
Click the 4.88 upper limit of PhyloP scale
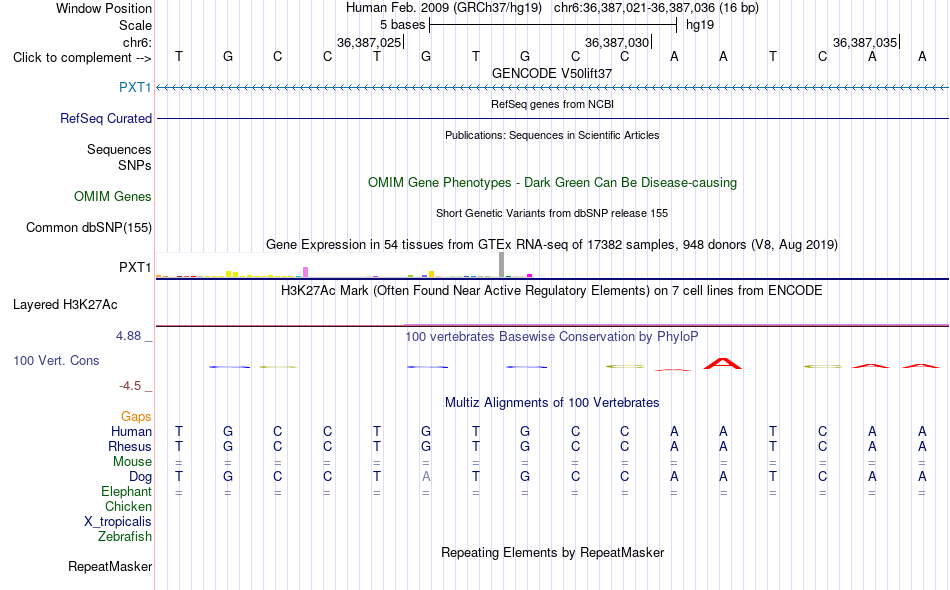[x=128, y=336]
